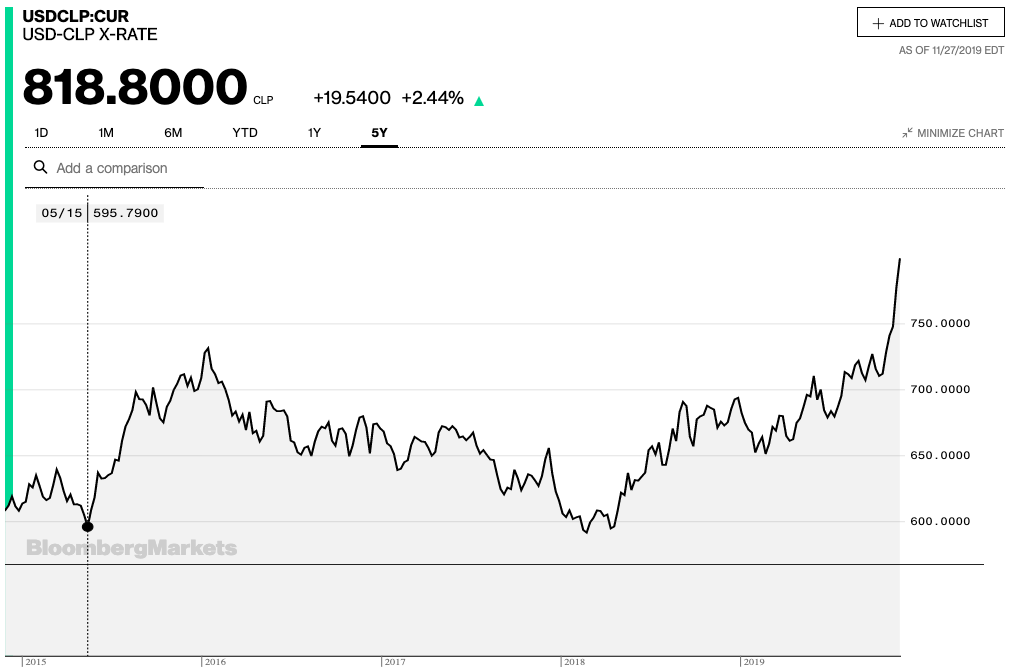The image size is (1014, 672).
Task: Click the +19.5400 change value
Action: point(352,98)
